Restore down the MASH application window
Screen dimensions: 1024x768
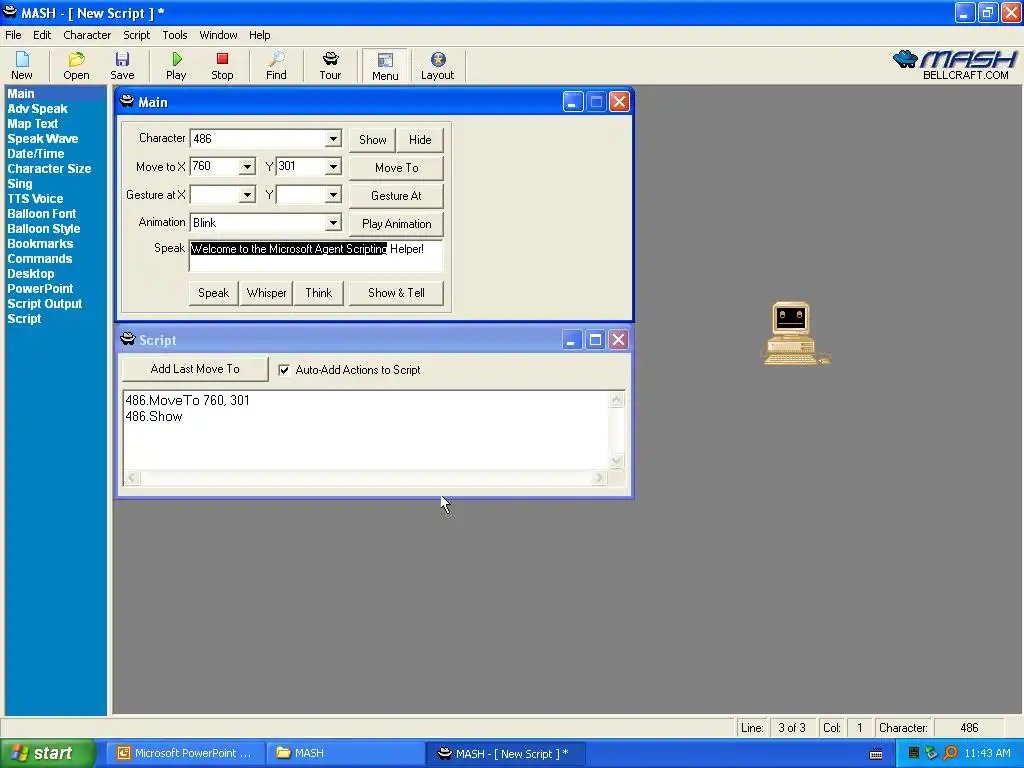(x=987, y=12)
